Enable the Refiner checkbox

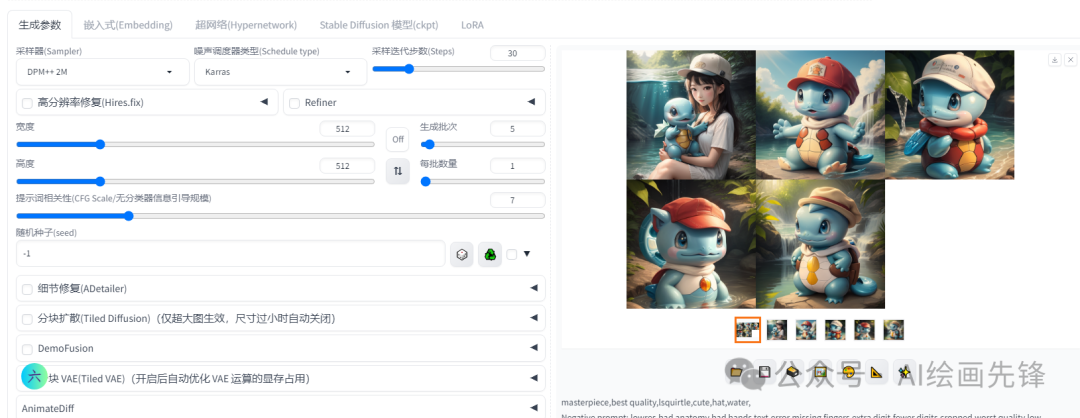(294, 103)
